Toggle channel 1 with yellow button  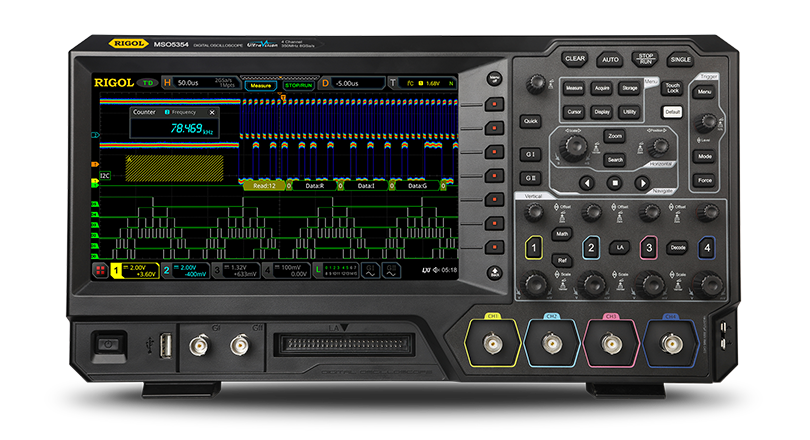(x=534, y=246)
